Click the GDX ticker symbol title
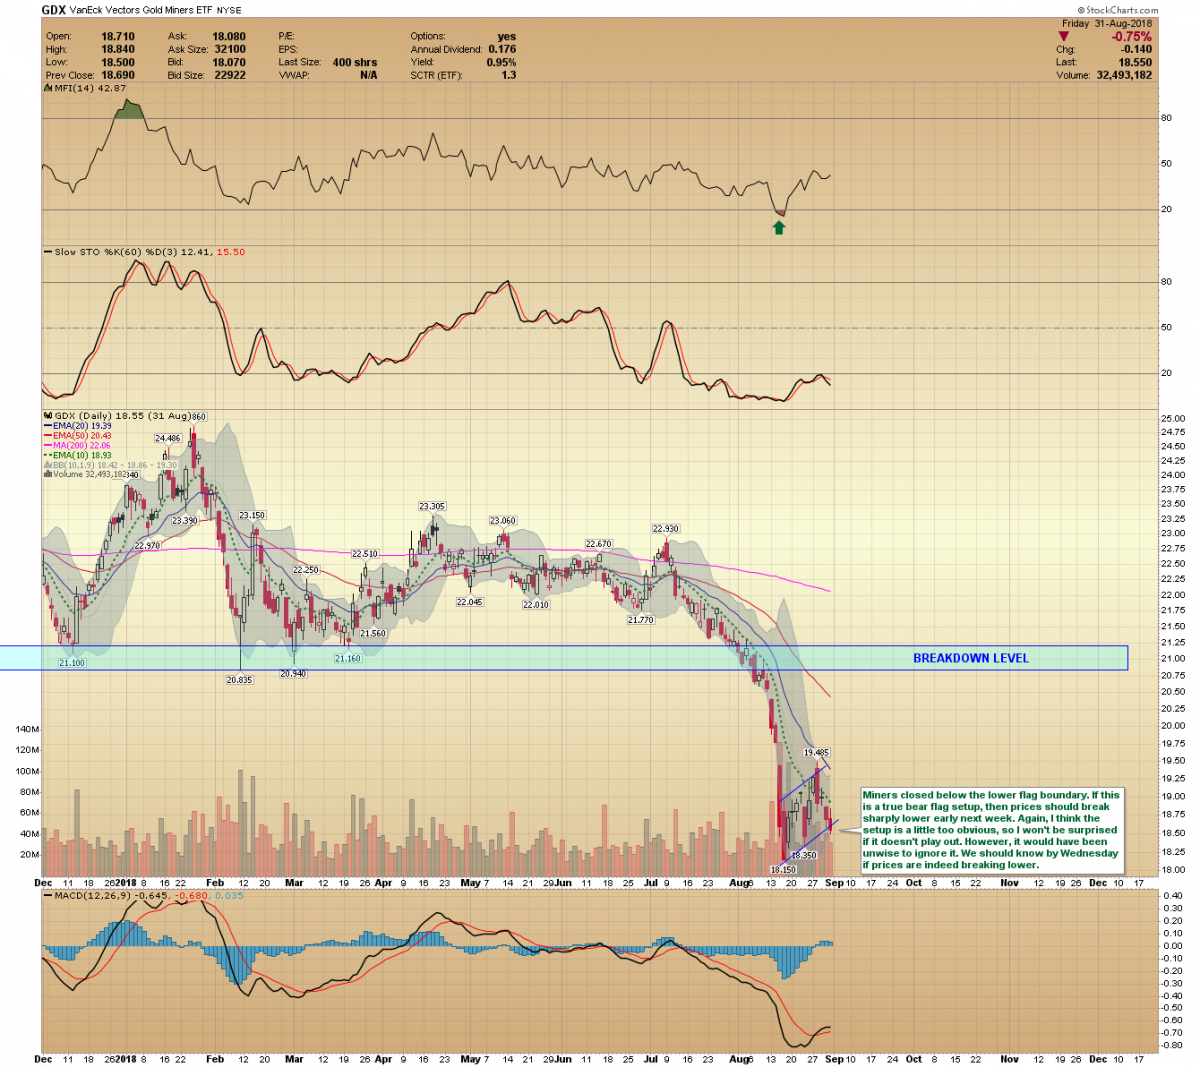The height and width of the screenshot is (1067, 1200). [53, 10]
